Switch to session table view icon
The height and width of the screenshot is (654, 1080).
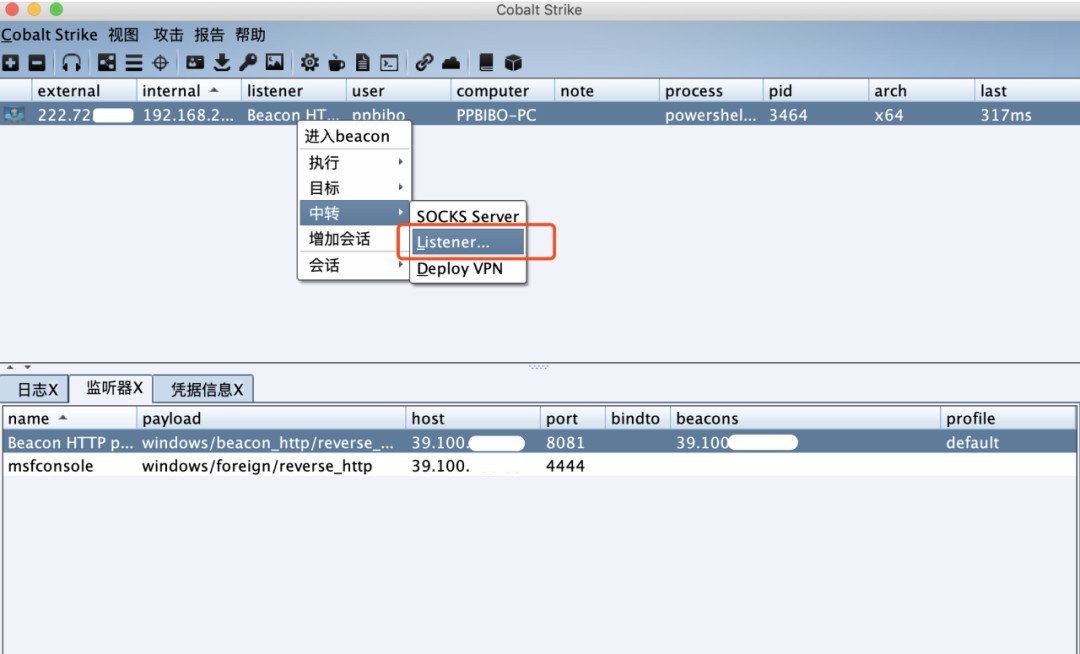134,63
